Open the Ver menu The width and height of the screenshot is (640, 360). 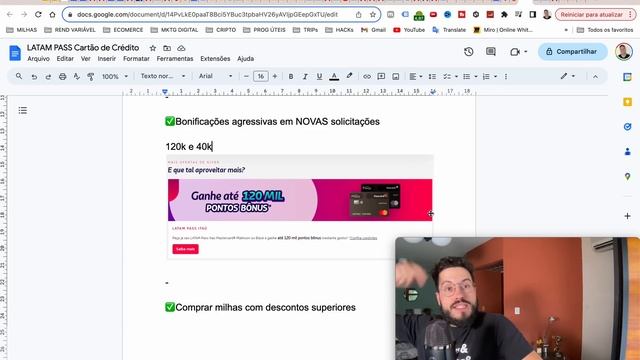86,59
